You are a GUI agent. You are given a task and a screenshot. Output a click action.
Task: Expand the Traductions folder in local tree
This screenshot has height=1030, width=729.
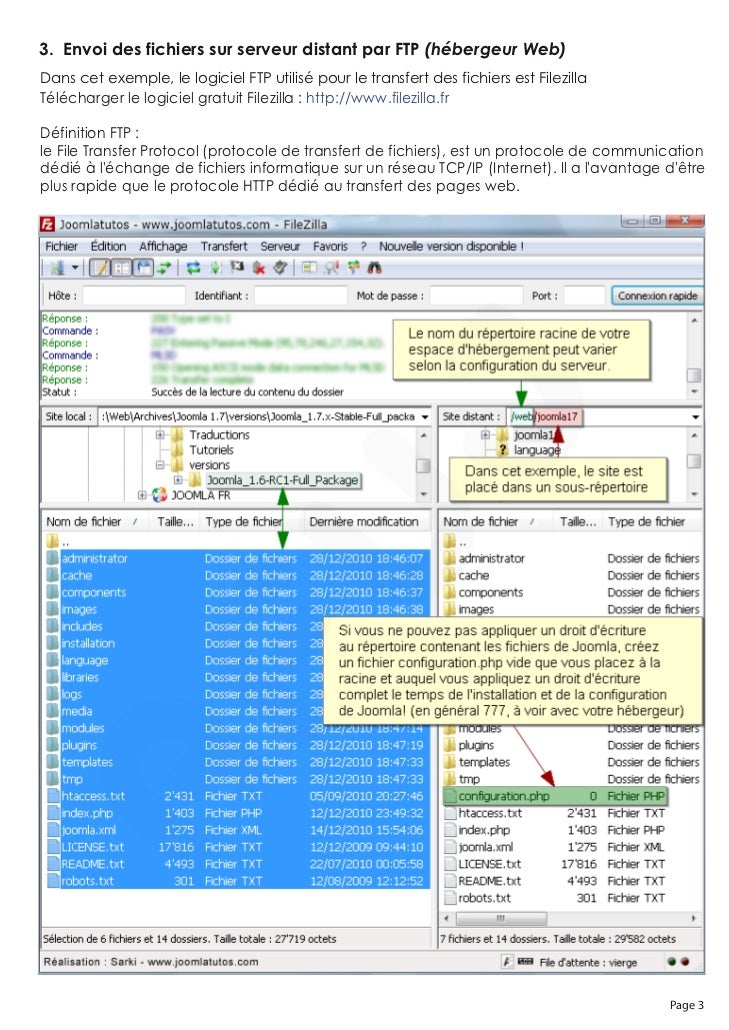coord(160,435)
